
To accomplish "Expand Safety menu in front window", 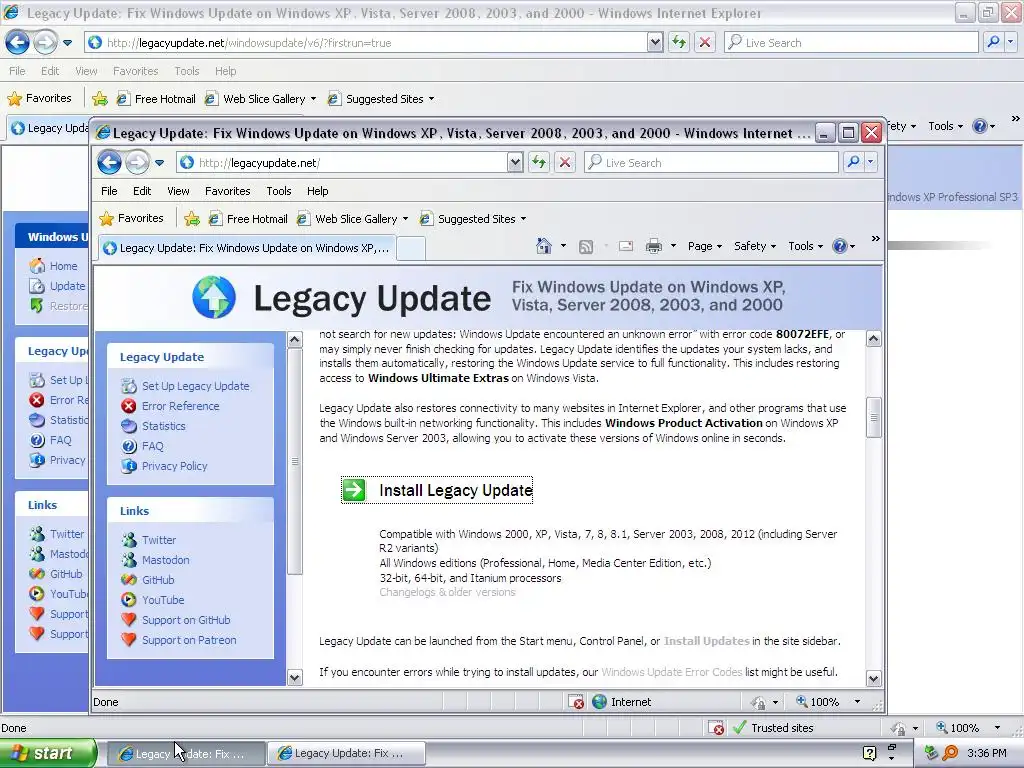I will pos(754,246).
